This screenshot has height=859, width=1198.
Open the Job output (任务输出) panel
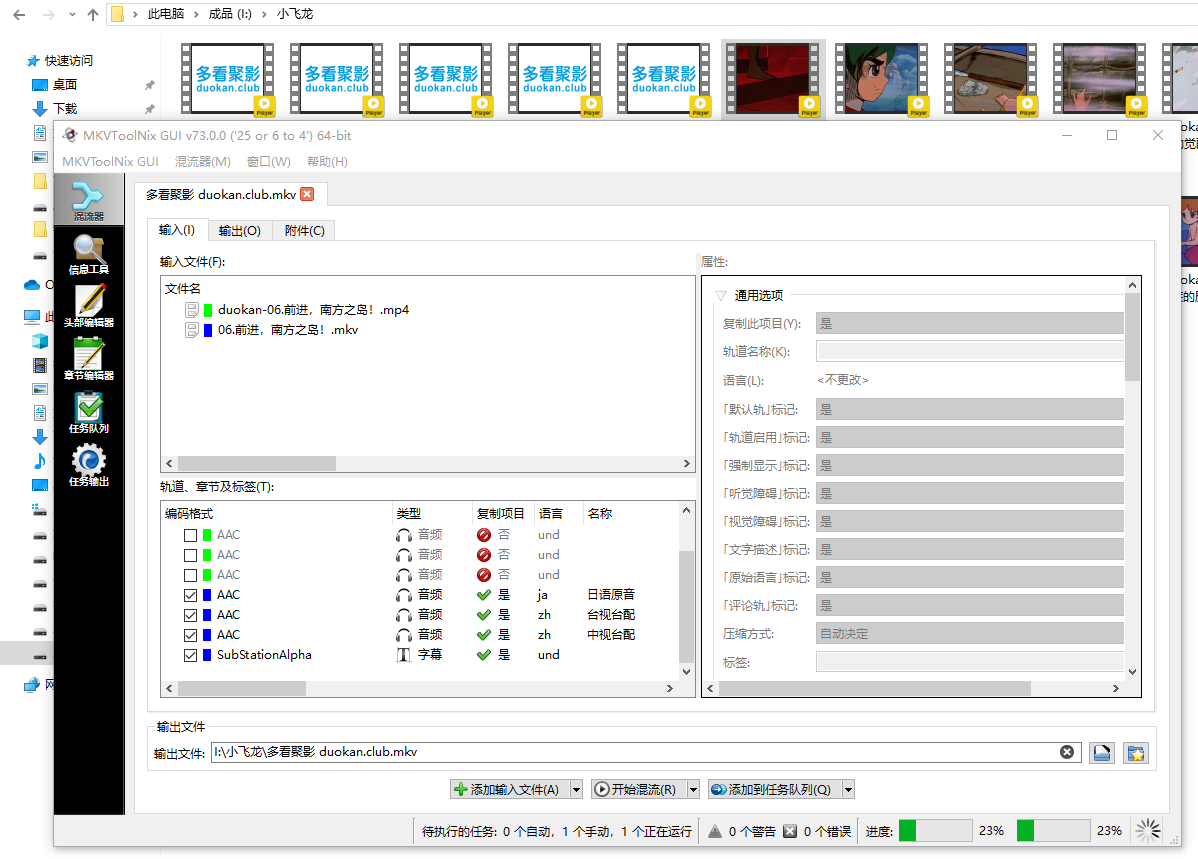point(88,466)
